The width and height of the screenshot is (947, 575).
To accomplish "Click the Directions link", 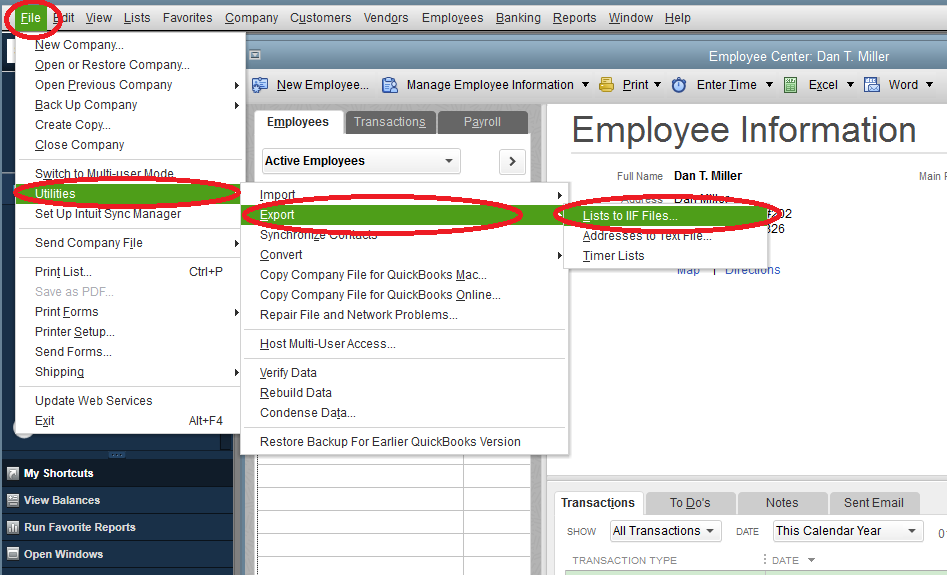I will click(752, 270).
